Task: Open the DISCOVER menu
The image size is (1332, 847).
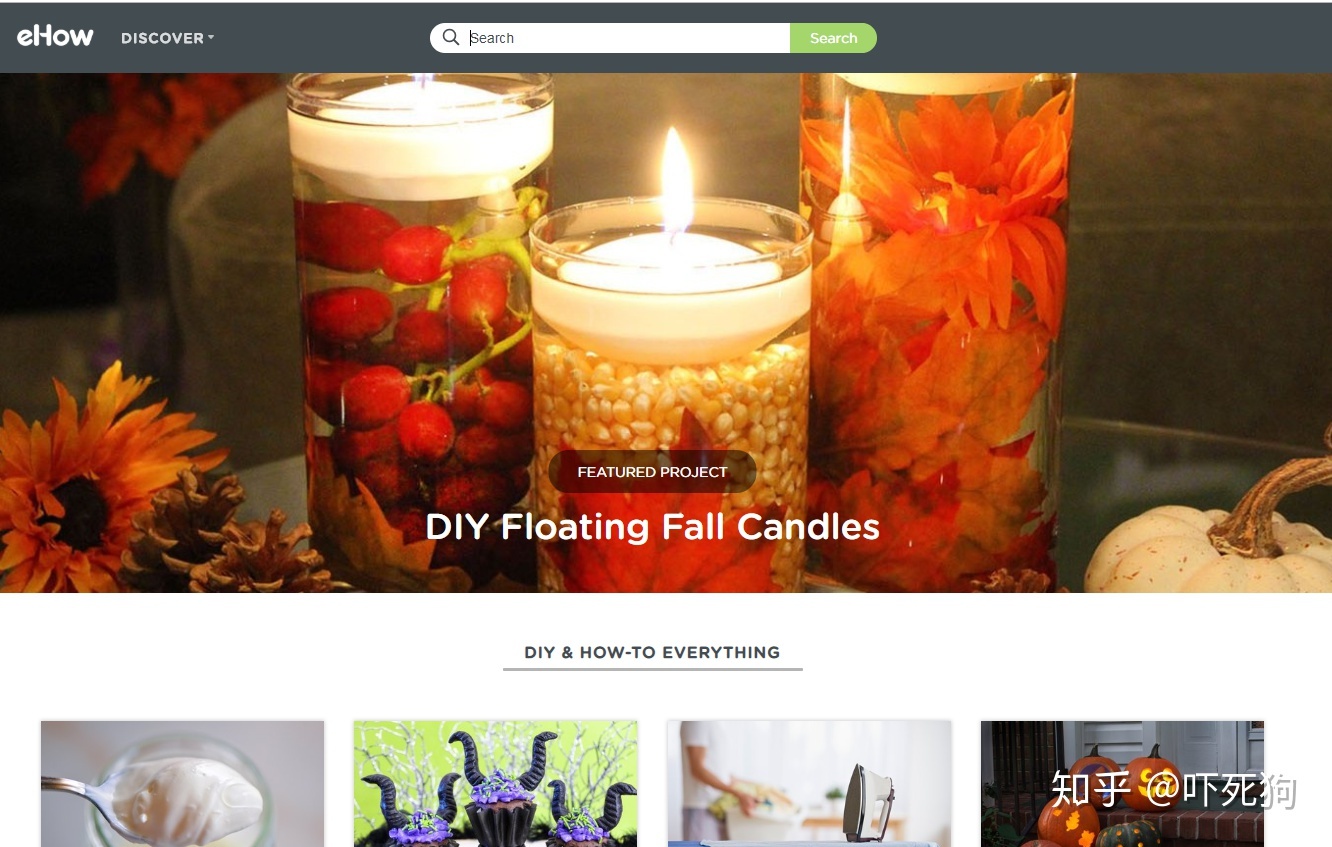Action: 167,38
